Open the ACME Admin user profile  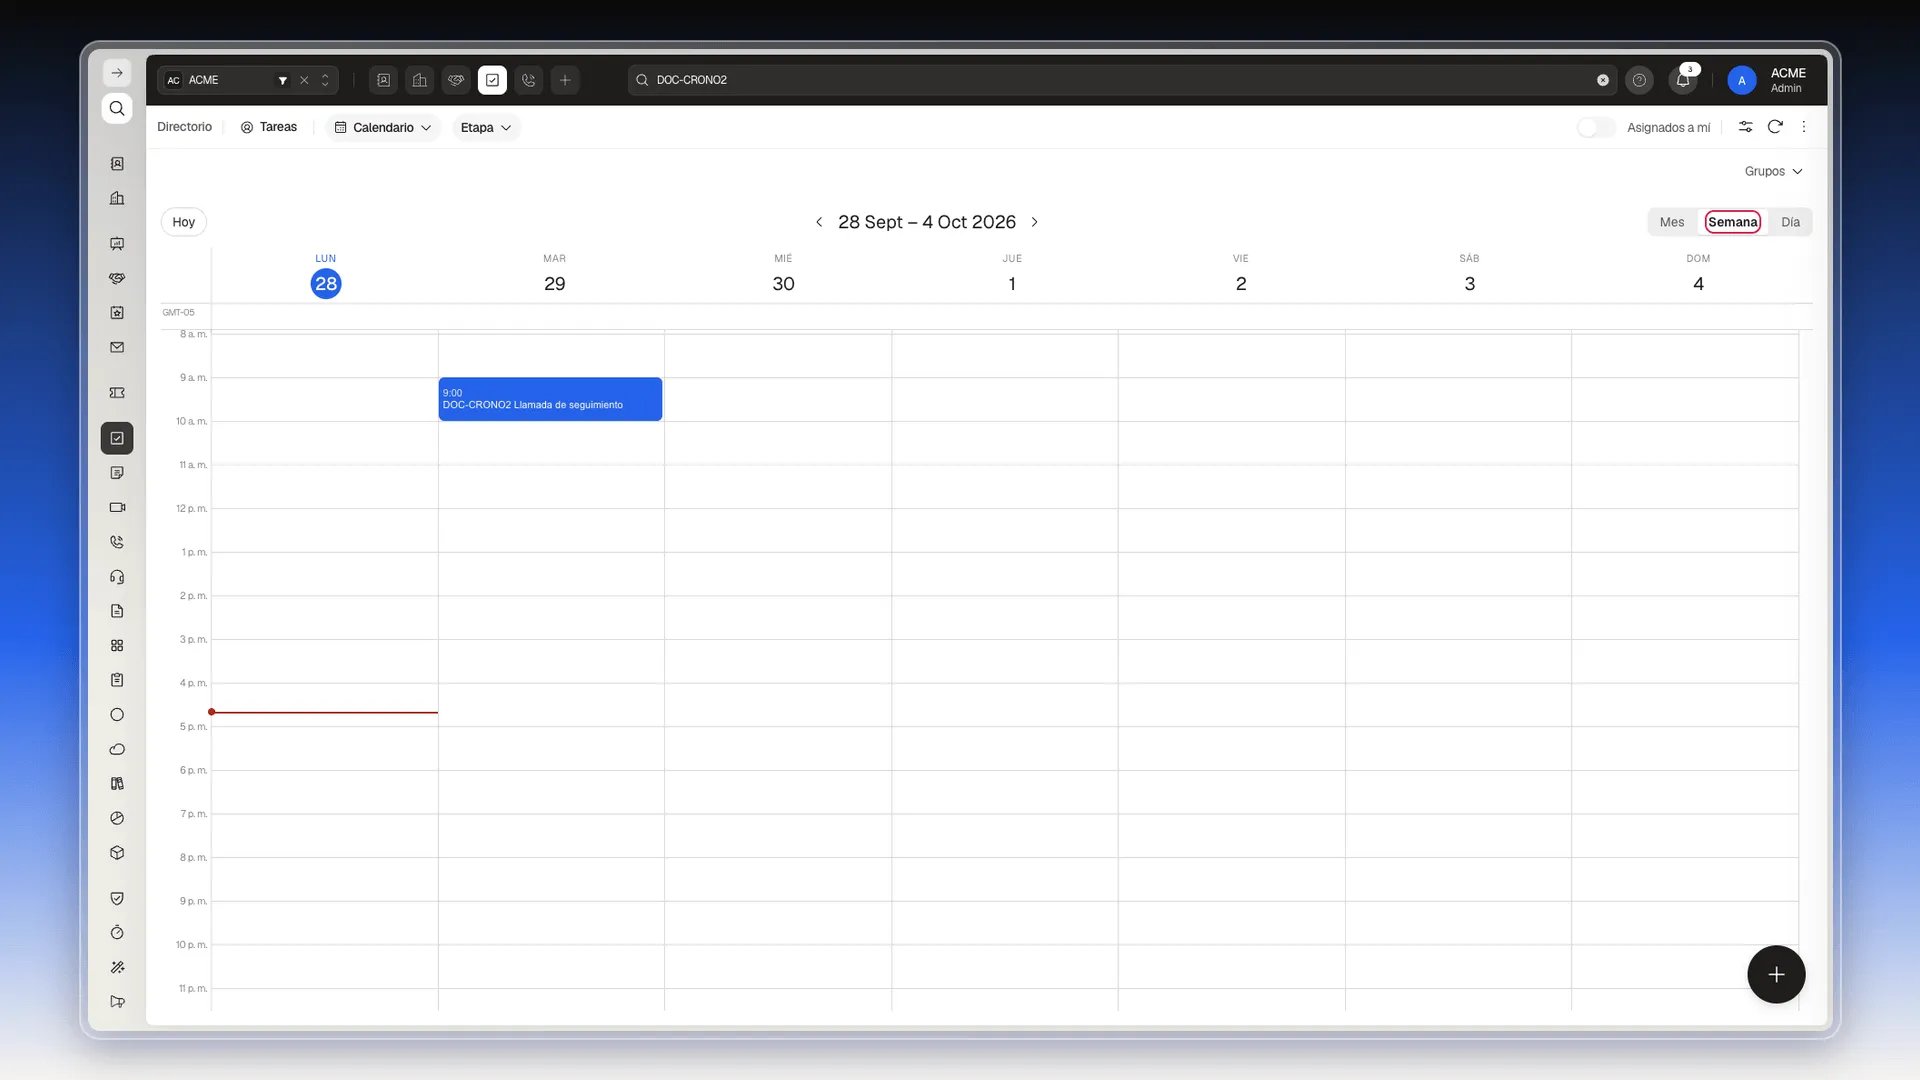click(1767, 80)
